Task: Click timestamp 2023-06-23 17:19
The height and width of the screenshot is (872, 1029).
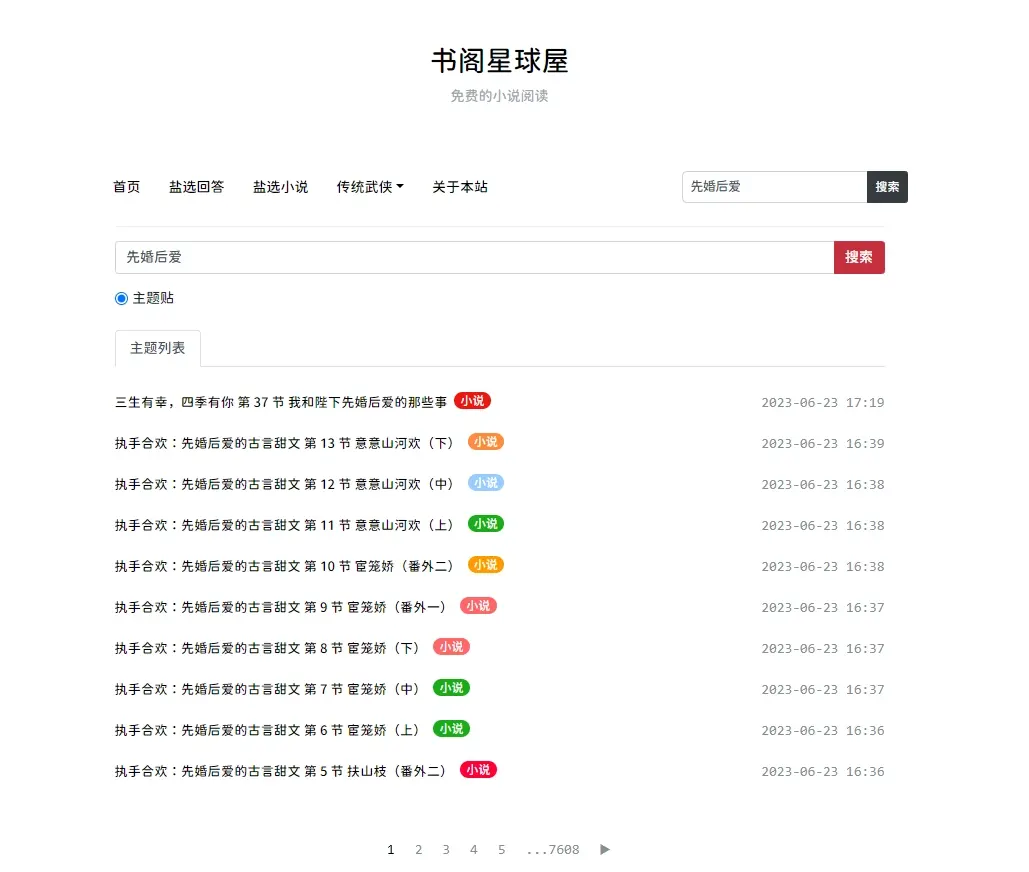Action: click(823, 402)
